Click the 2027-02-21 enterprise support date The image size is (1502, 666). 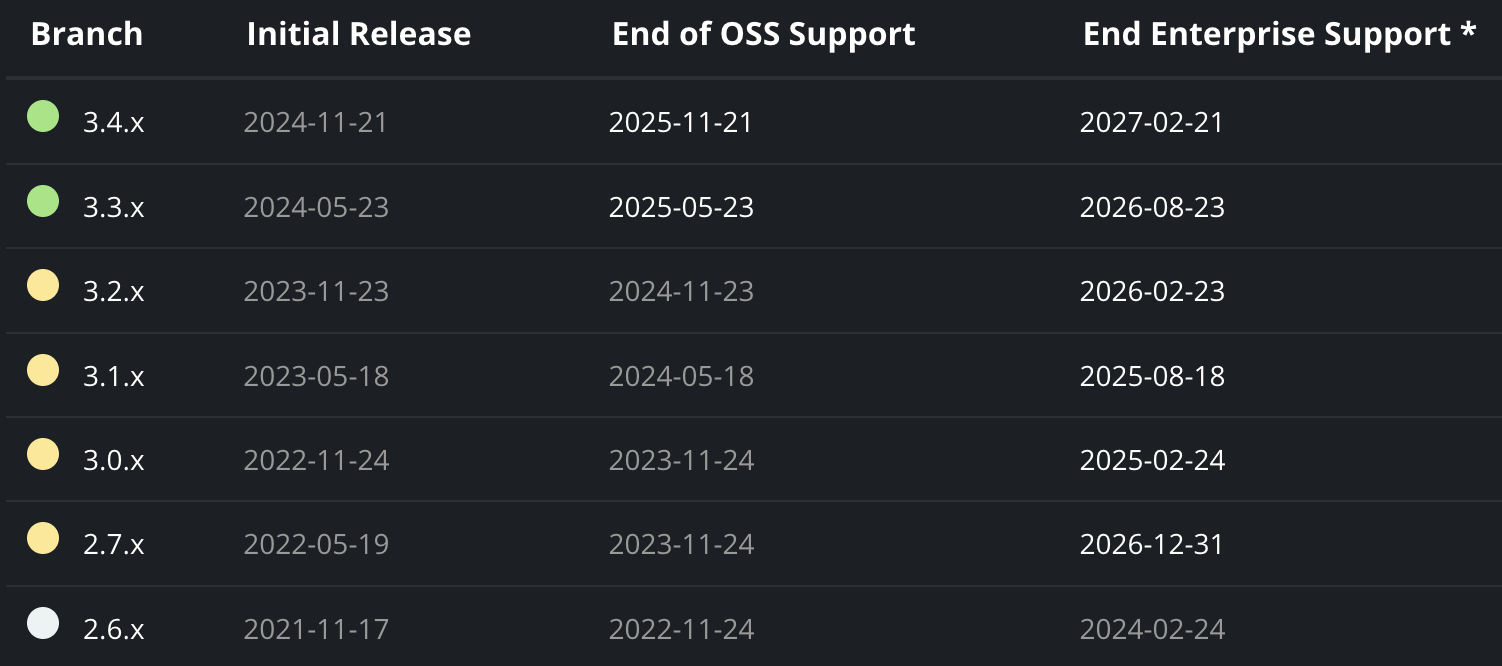pyautogui.click(x=1152, y=122)
